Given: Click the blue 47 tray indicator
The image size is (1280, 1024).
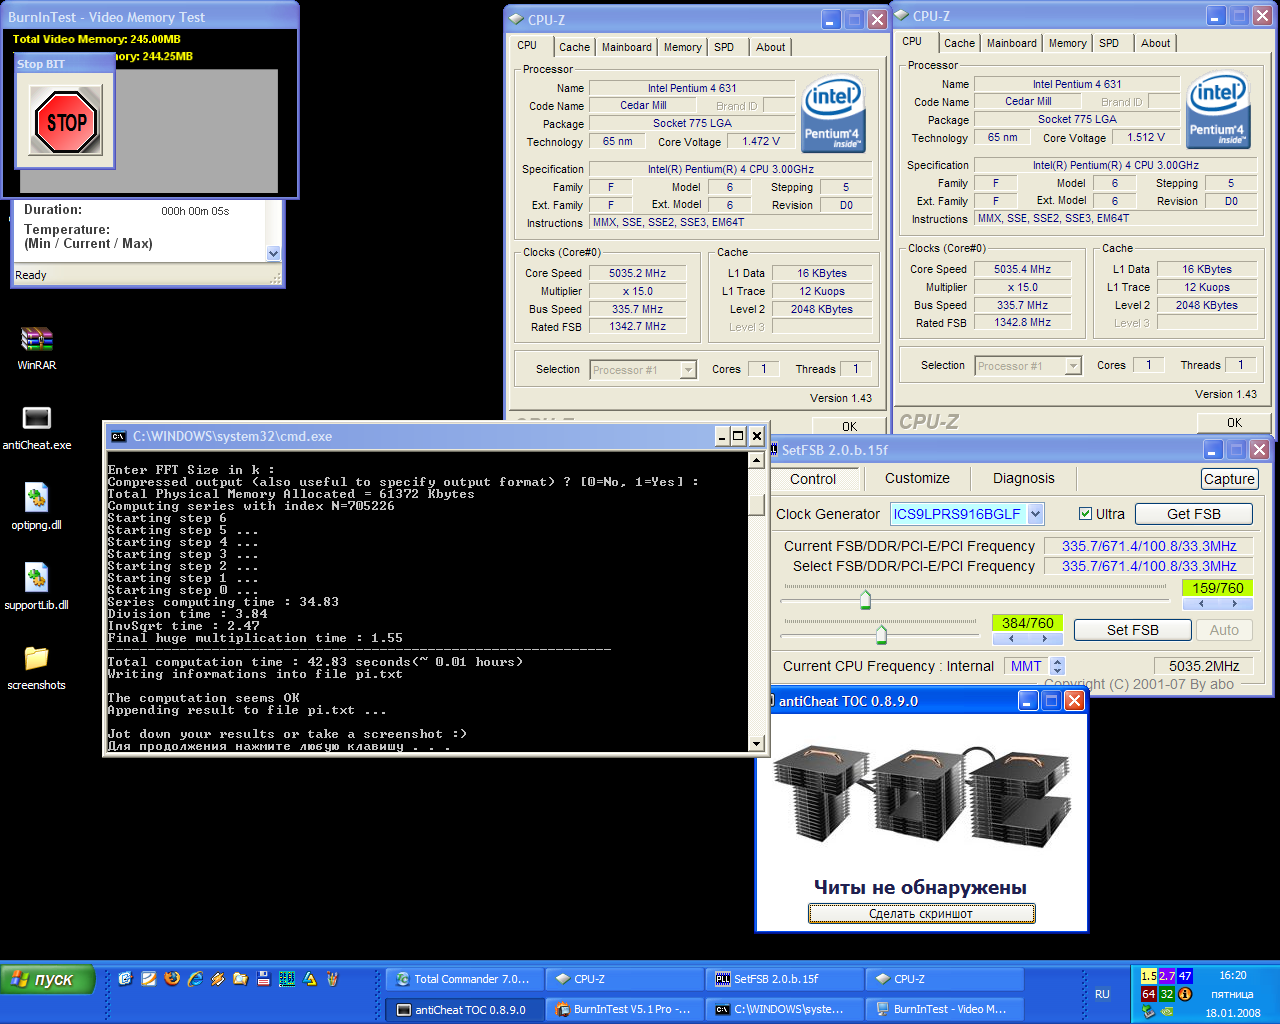Looking at the screenshot, I should (1185, 976).
